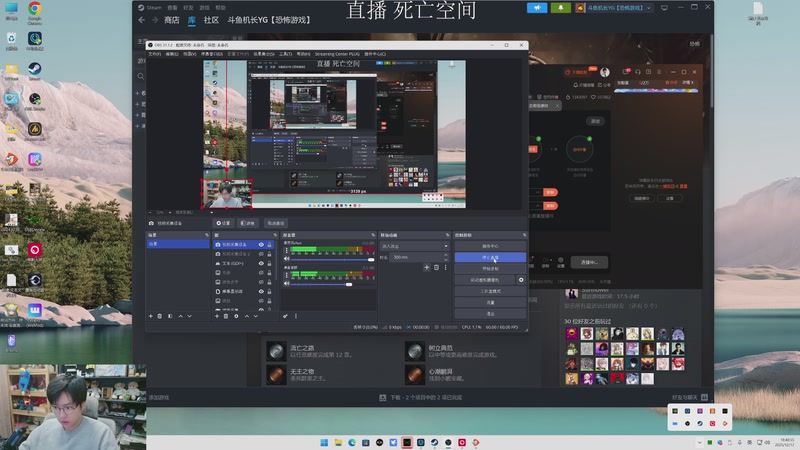This screenshot has width=800, height=450.
Task: Open Google Chrome desktop shortcut
Action: click(35, 13)
